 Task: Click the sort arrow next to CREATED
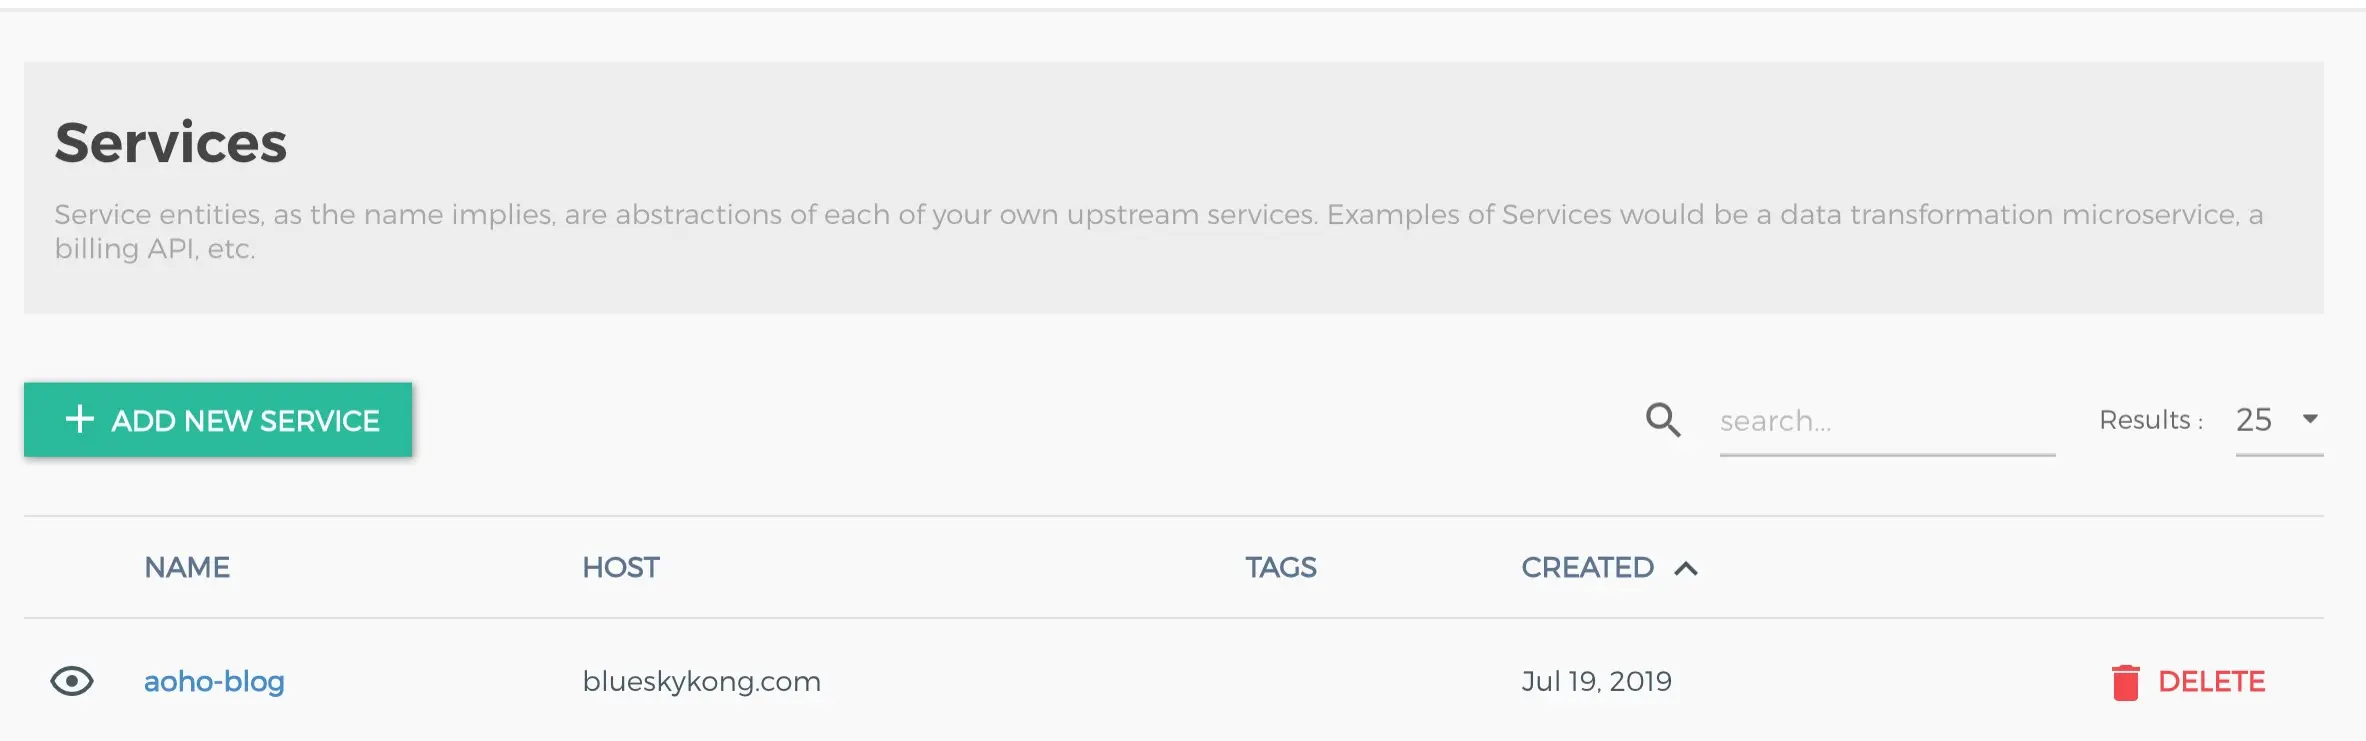click(1686, 568)
